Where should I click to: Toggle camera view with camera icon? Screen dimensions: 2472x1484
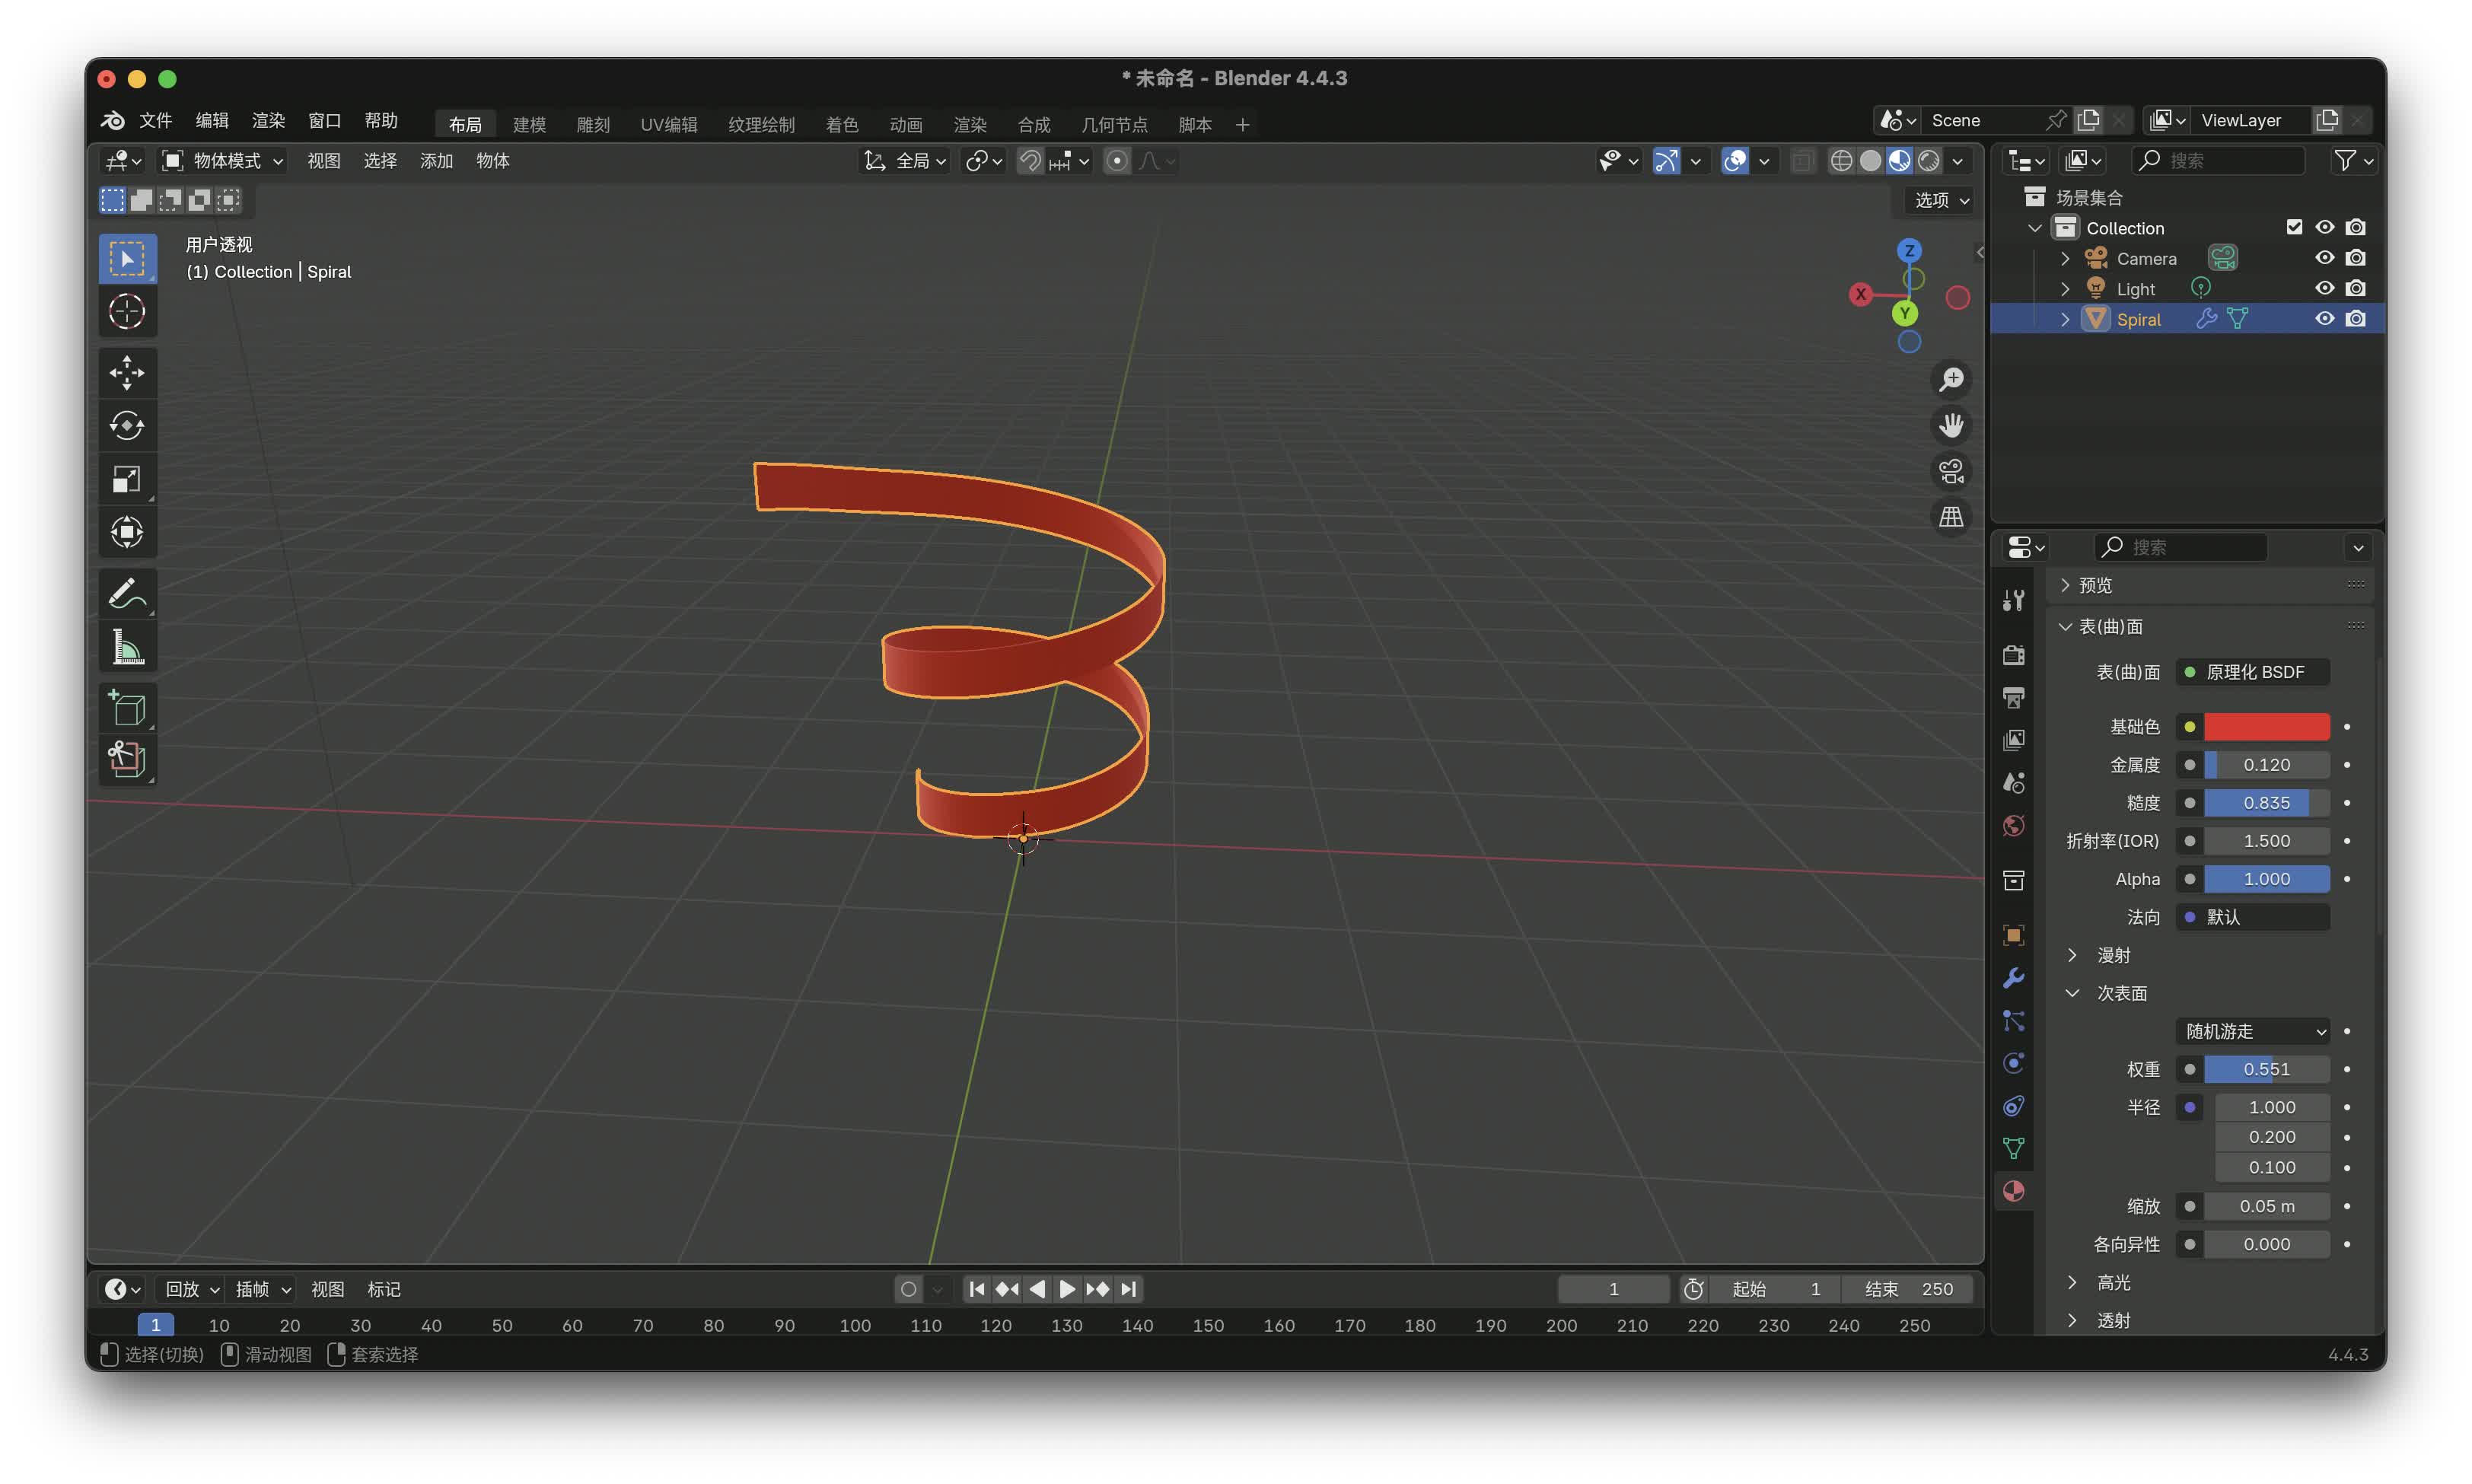(x=1951, y=471)
